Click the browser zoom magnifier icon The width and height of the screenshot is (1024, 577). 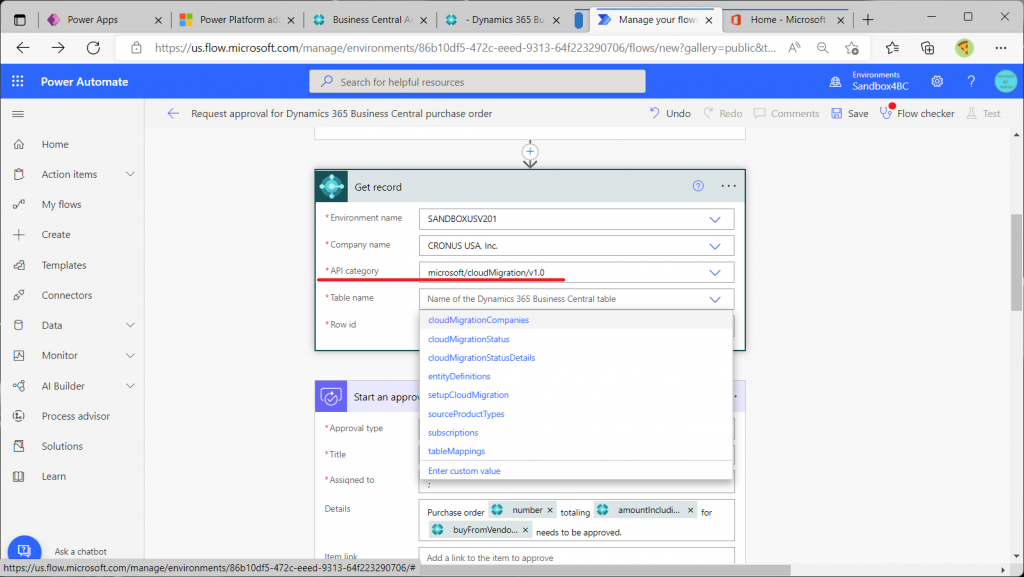click(823, 48)
